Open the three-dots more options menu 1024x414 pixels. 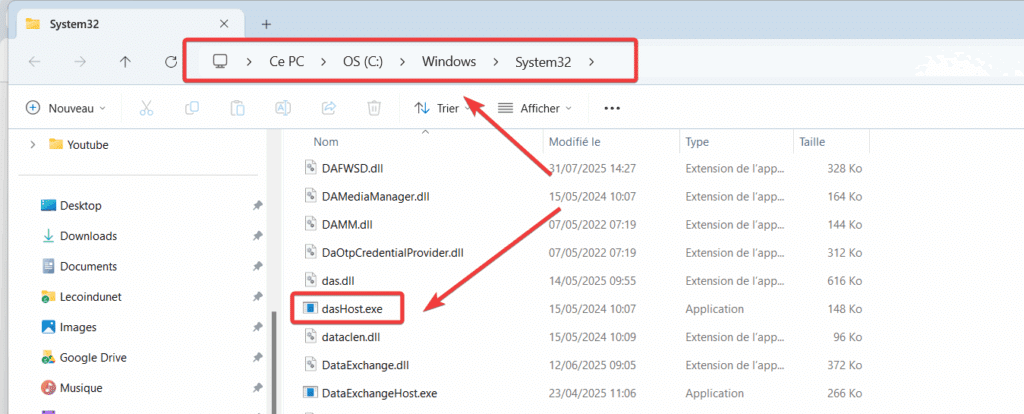(611, 108)
